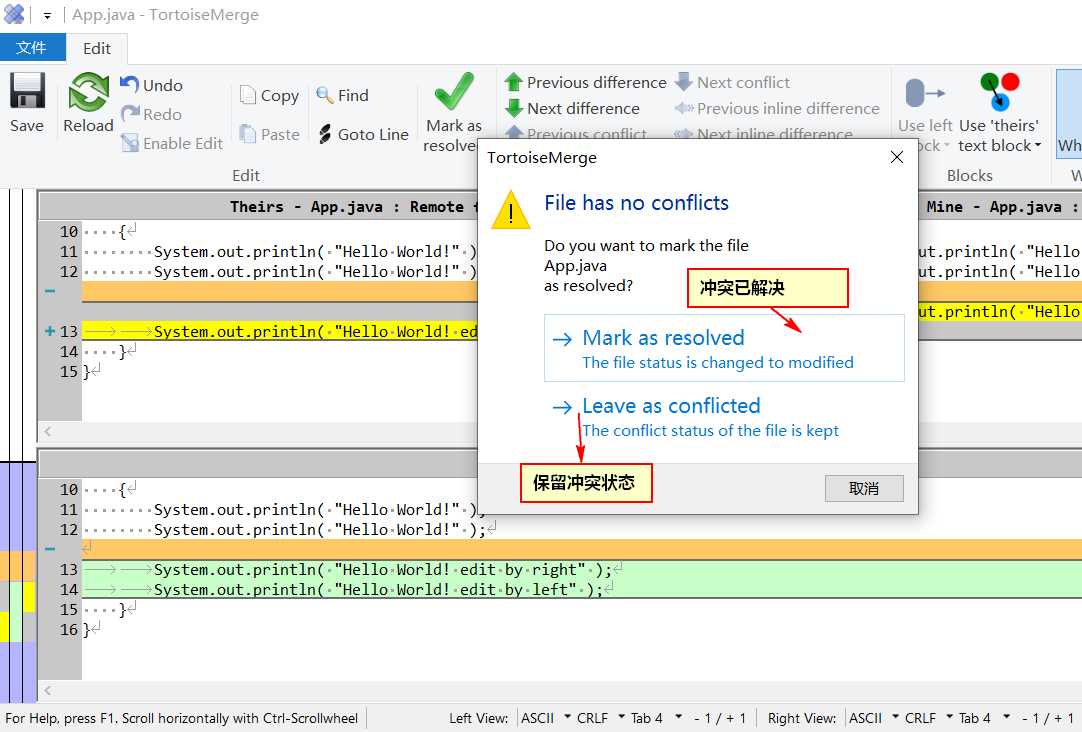Open Goto Line
Screen dimensions: 1082x732
coord(363,134)
